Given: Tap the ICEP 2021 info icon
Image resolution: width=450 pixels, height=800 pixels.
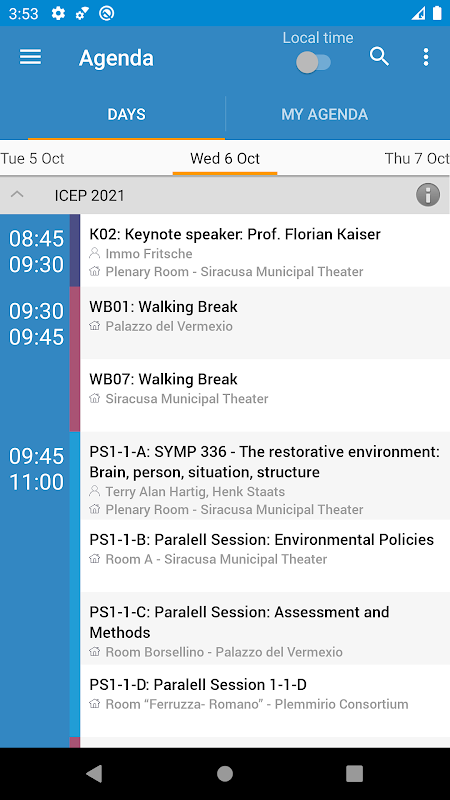Looking at the screenshot, I should tap(428, 195).
